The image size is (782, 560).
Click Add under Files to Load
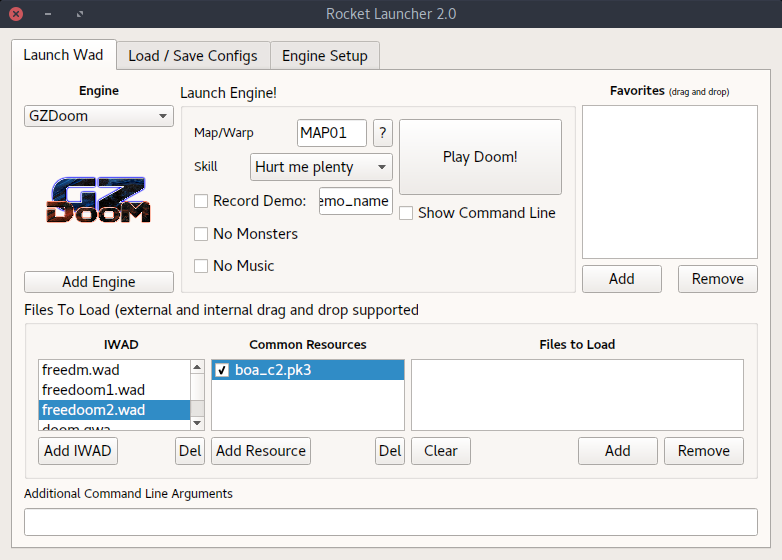point(618,451)
